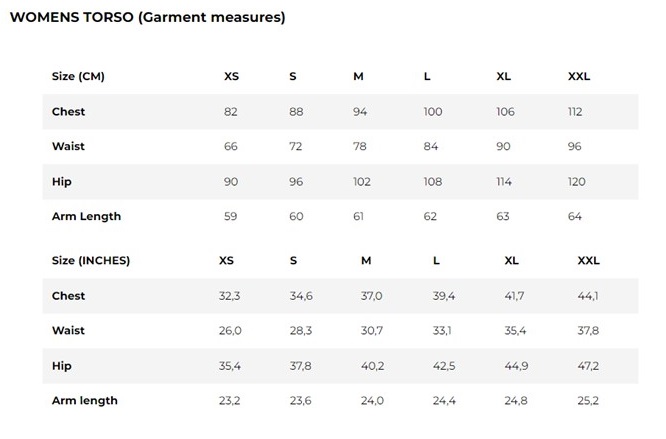The width and height of the screenshot is (666, 439).
Task: Click the XXL column header in CM table
Action: pyautogui.click(x=579, y=76)
